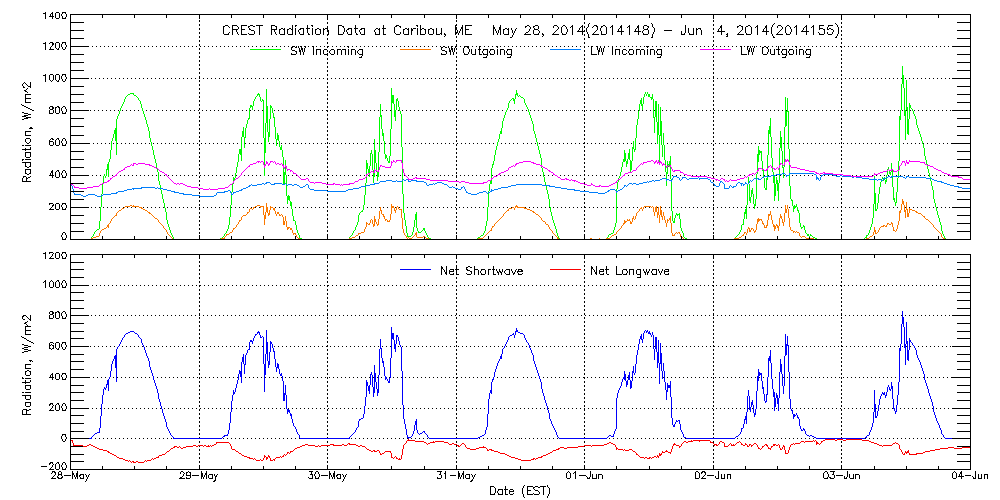Select the "SW Incoming" legend label
This screenshot has width=1000, height=500.
[x=324, y=51]
